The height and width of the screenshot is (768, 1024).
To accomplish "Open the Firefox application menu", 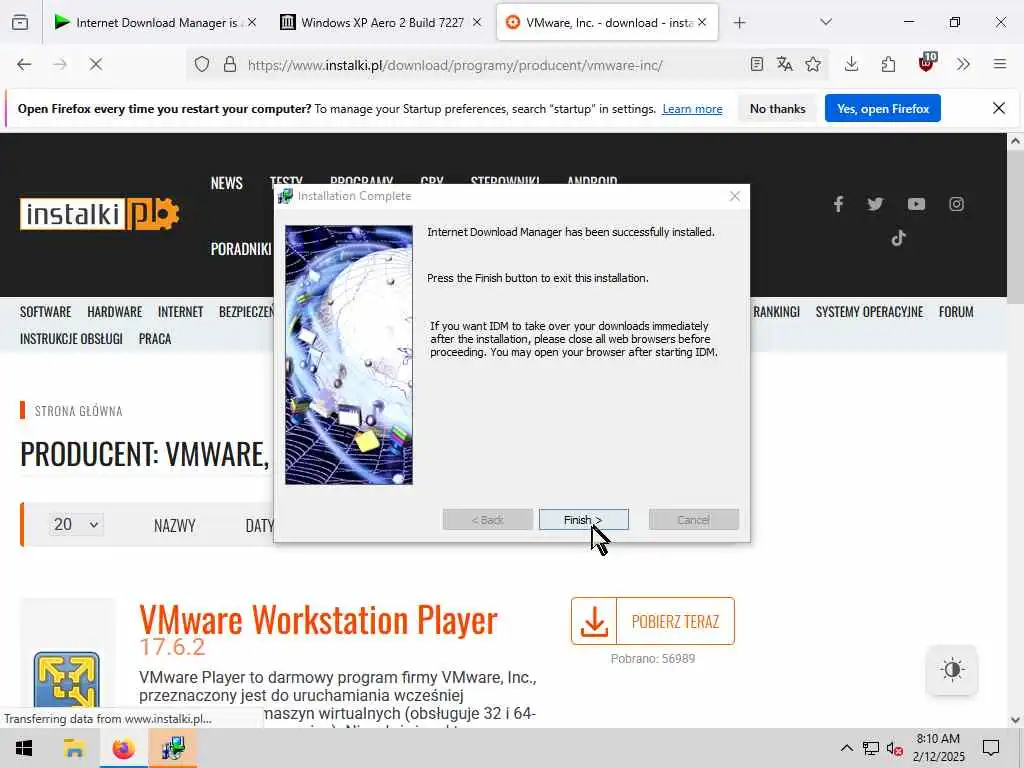I will pyautogui.click(x=1000, y=65).
